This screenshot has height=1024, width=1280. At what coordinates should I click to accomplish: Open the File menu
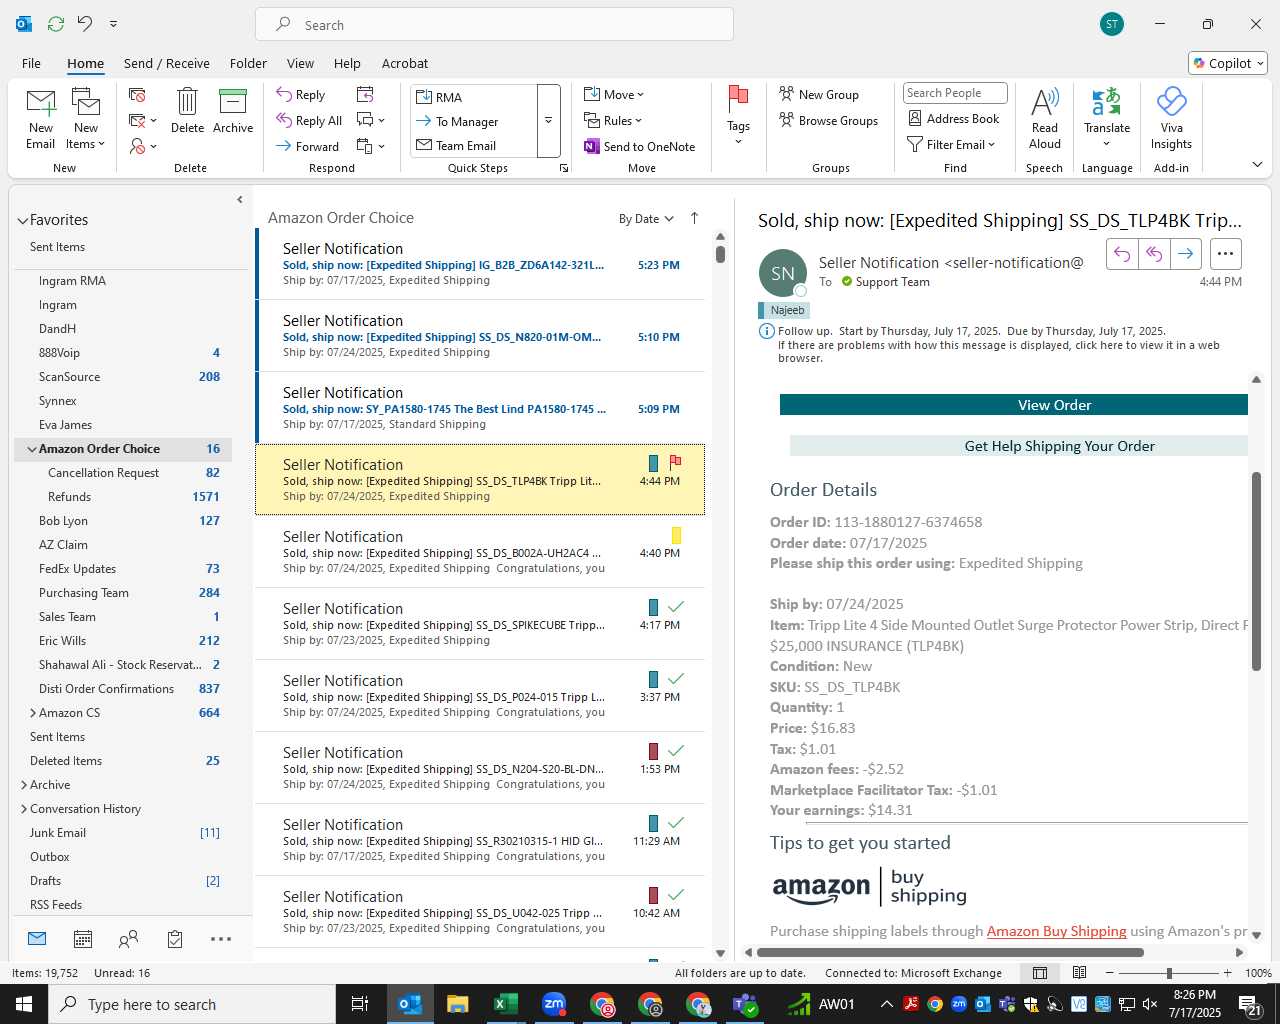click(x=31, y=63)
